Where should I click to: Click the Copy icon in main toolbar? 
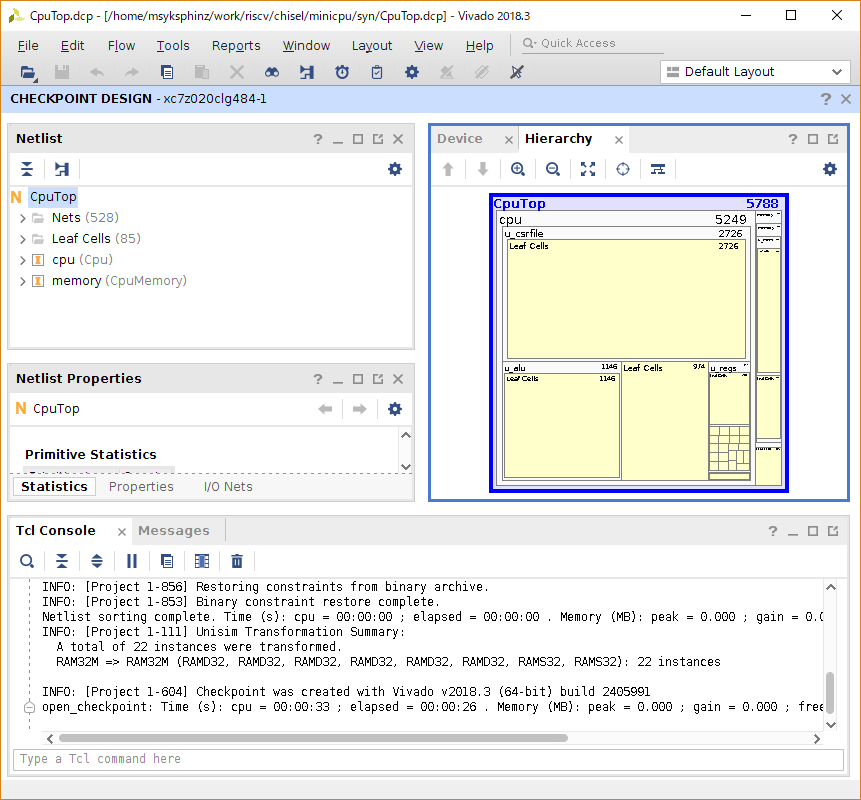[x=167, y=72]
